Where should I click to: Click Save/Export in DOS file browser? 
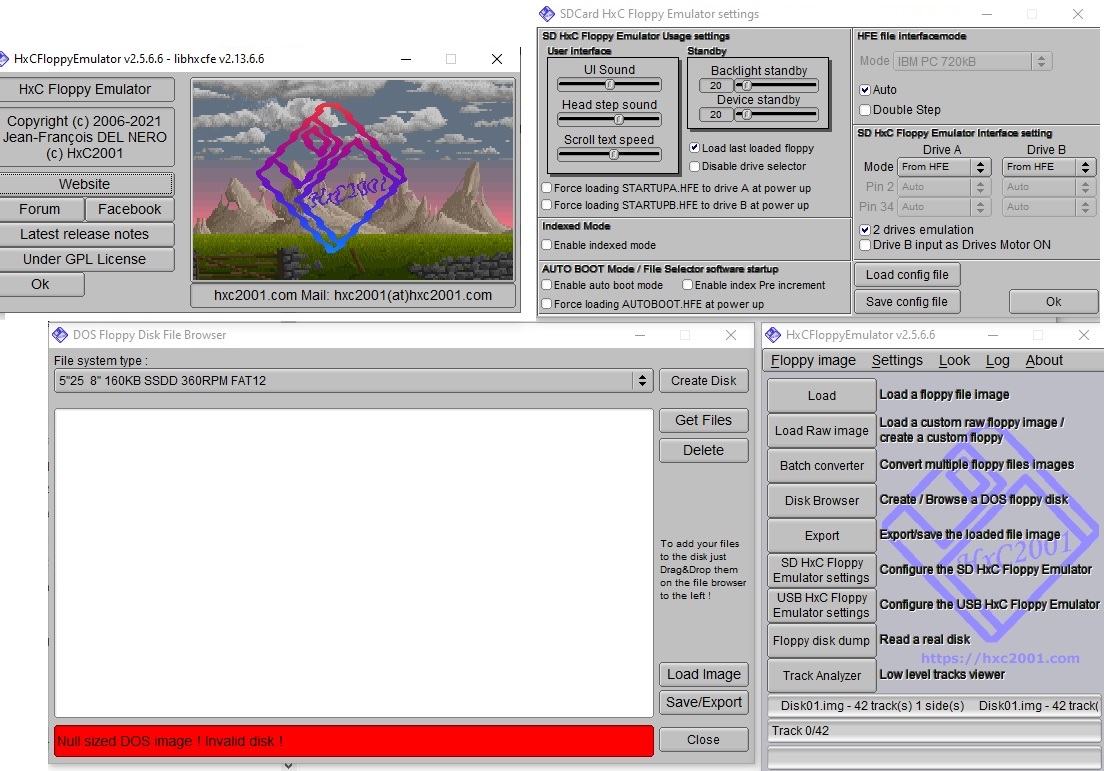[703, 702]
